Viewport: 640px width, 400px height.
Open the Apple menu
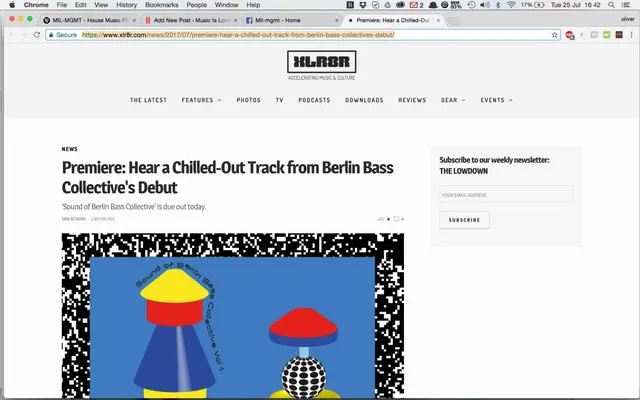[x=12, y=5]
